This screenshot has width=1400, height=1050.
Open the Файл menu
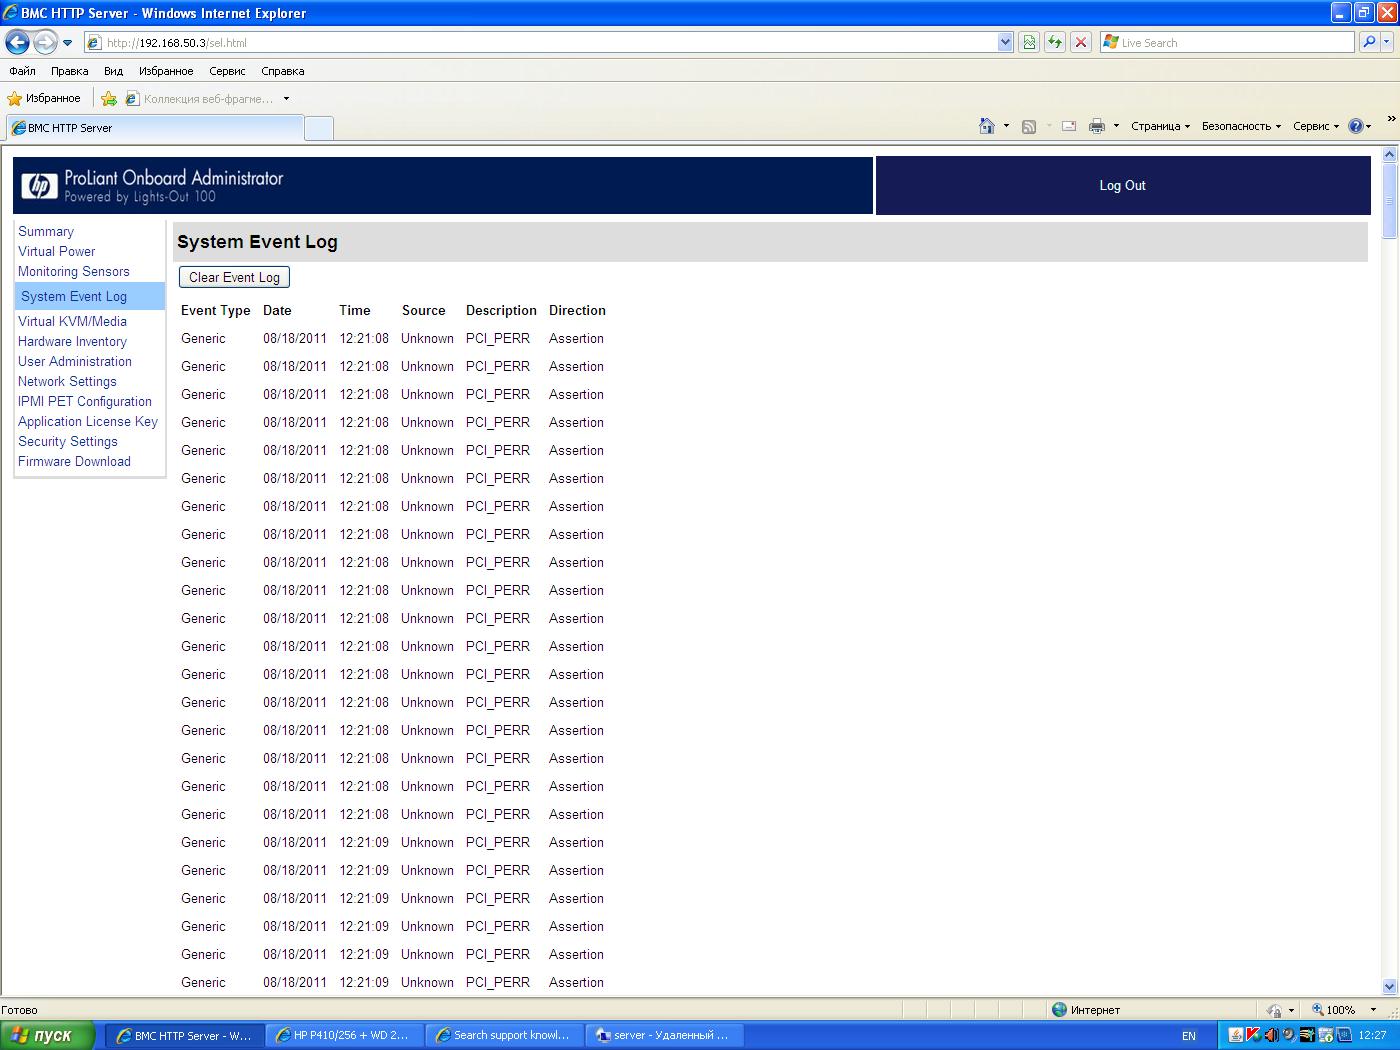[22, 71]
